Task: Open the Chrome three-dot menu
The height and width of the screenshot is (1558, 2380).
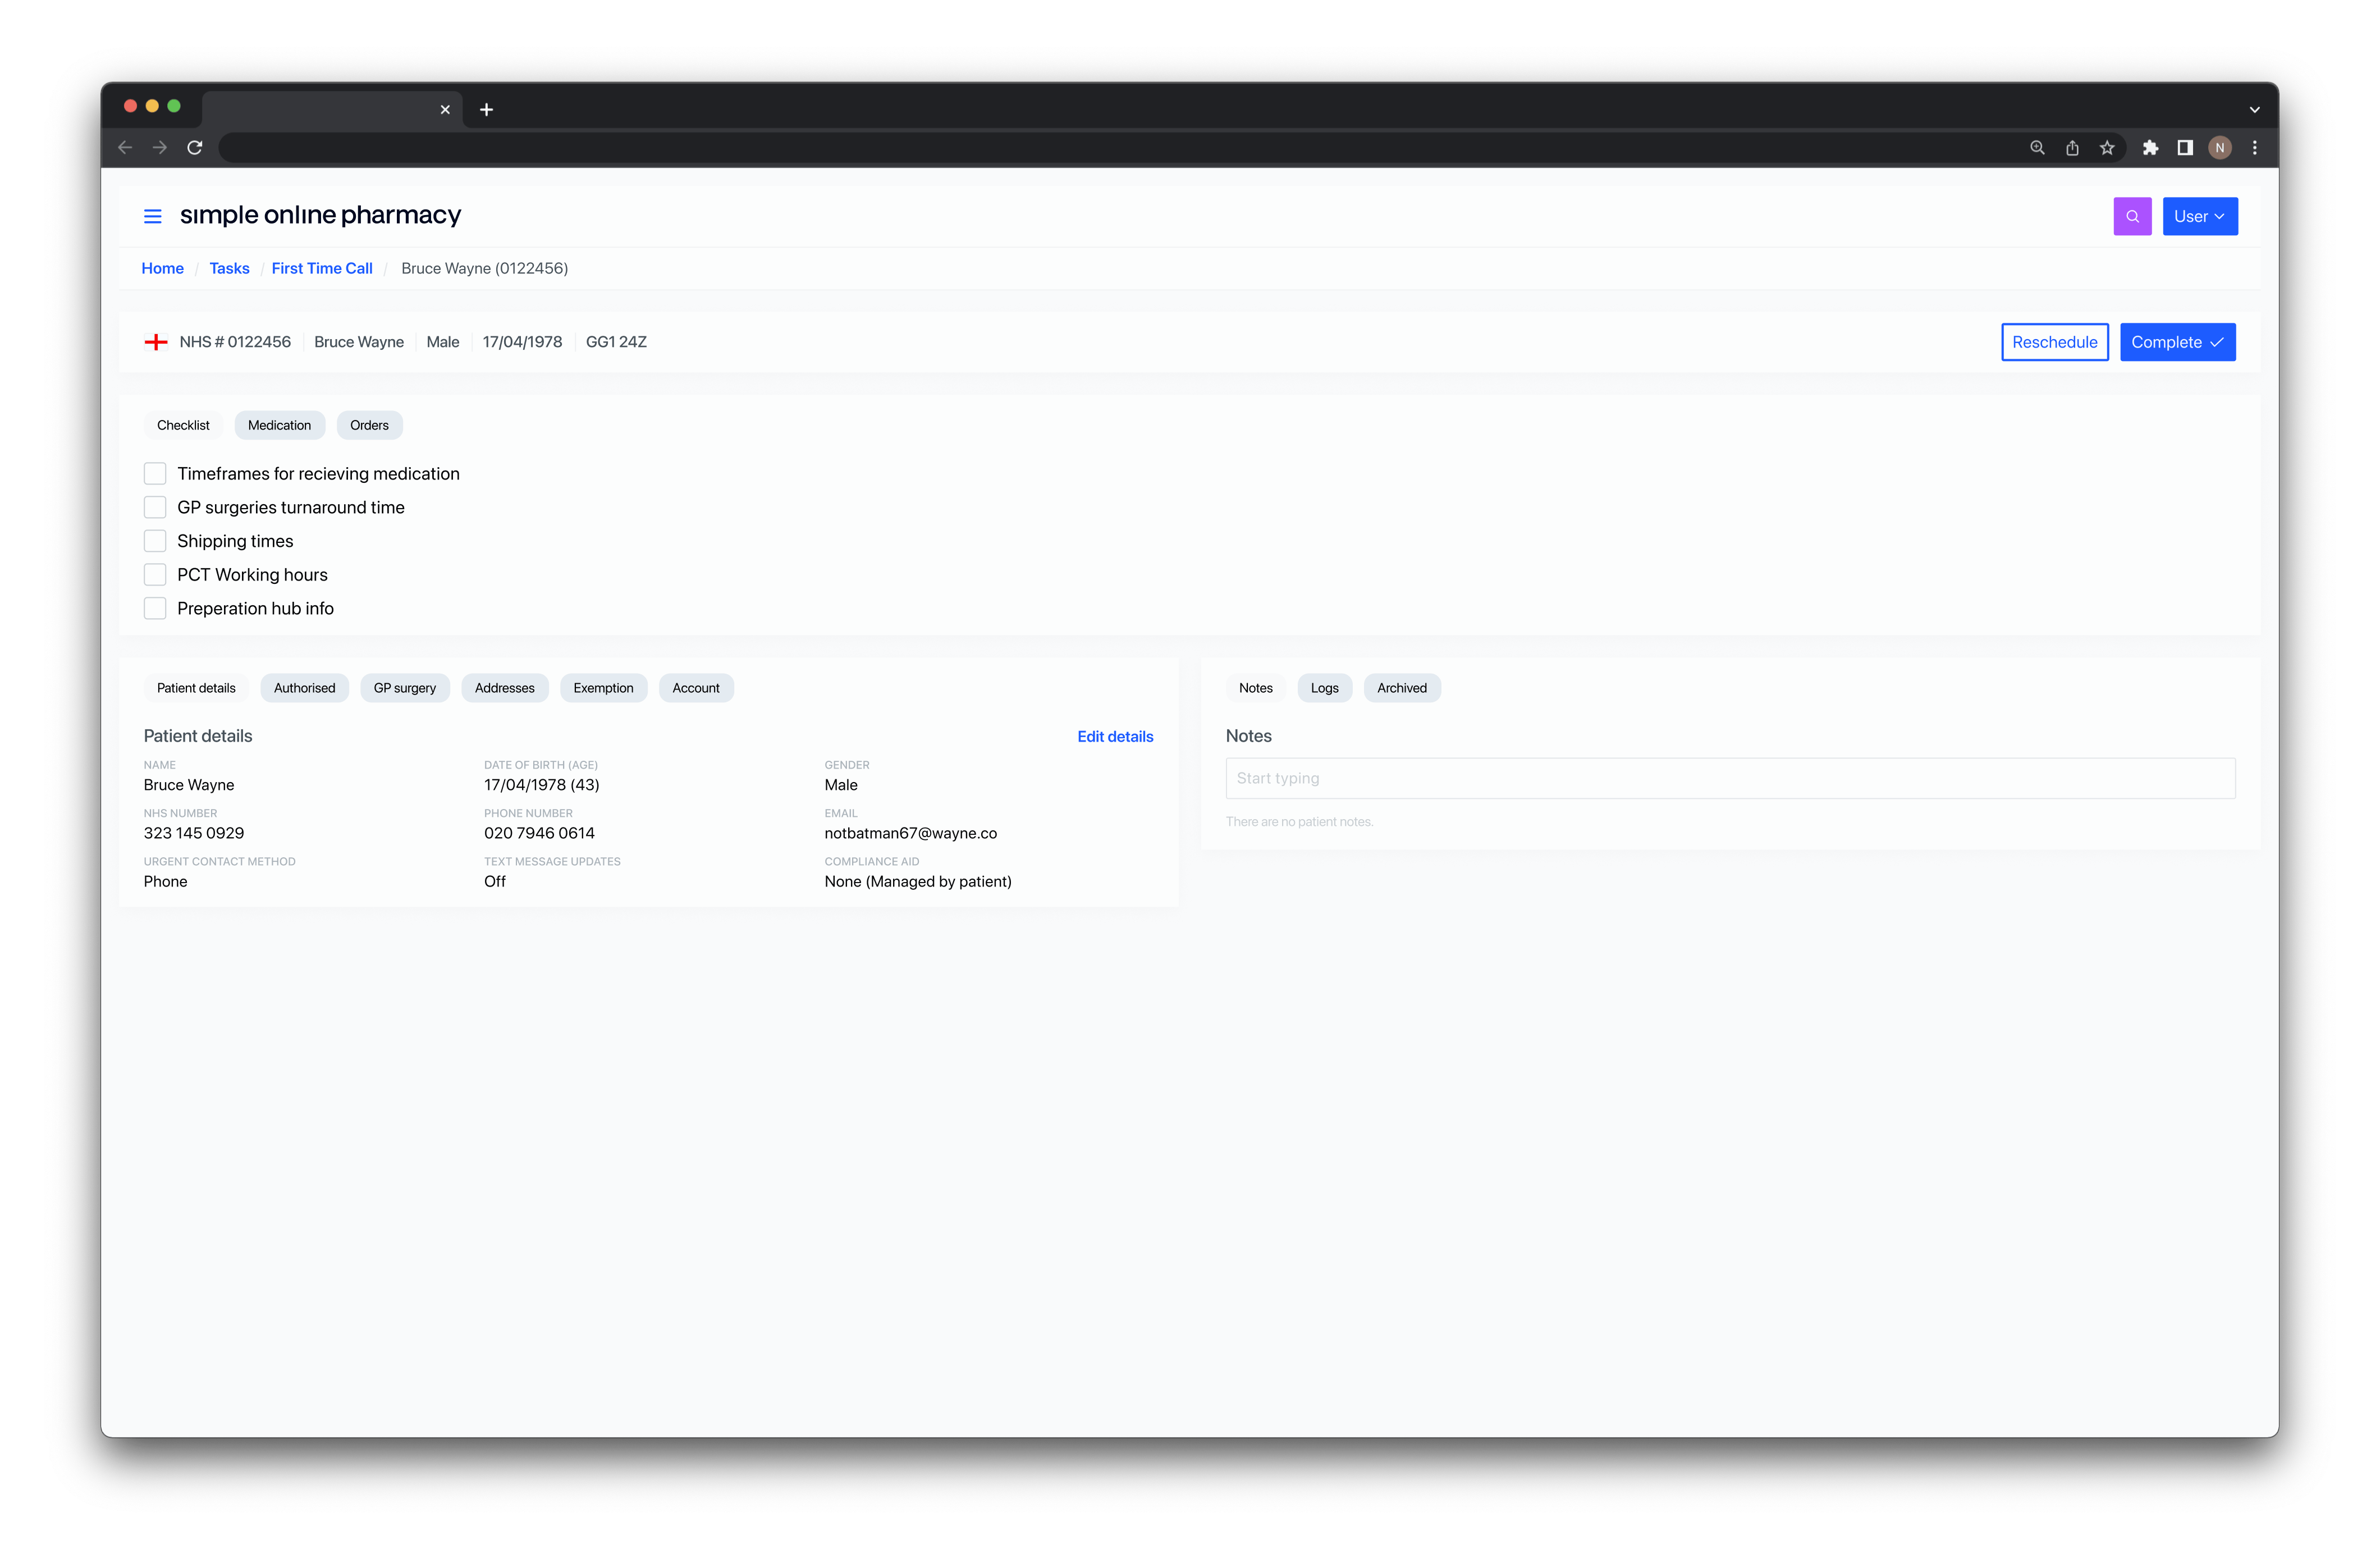Action: 2254,147
